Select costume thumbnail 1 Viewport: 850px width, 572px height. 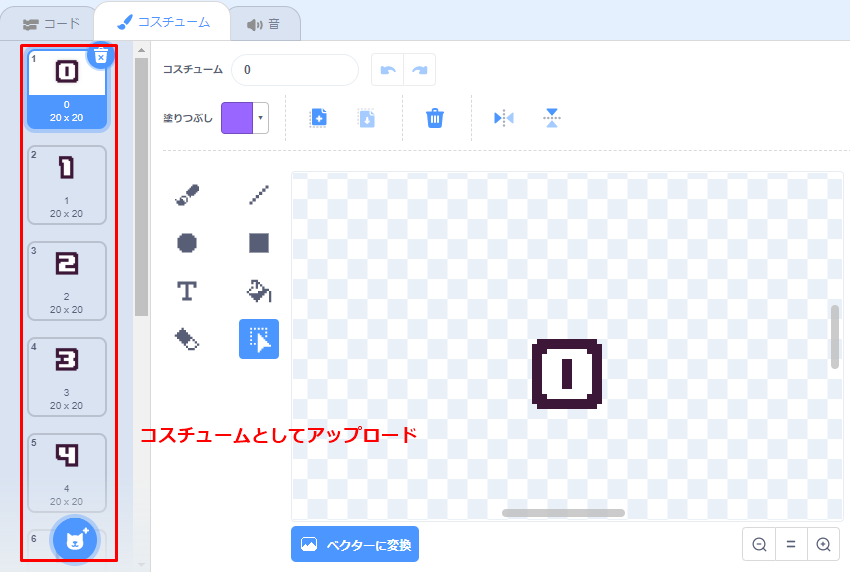coord(67,185)
